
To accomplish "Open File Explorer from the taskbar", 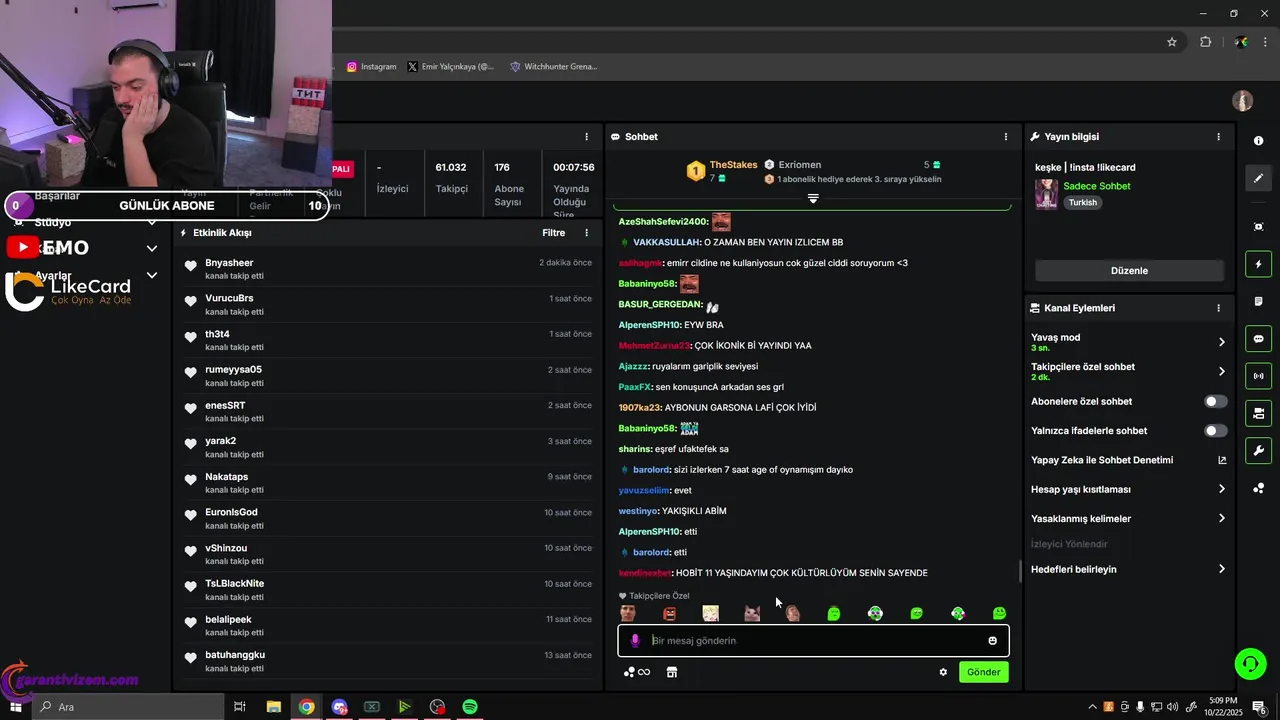I will click(273, 707).
